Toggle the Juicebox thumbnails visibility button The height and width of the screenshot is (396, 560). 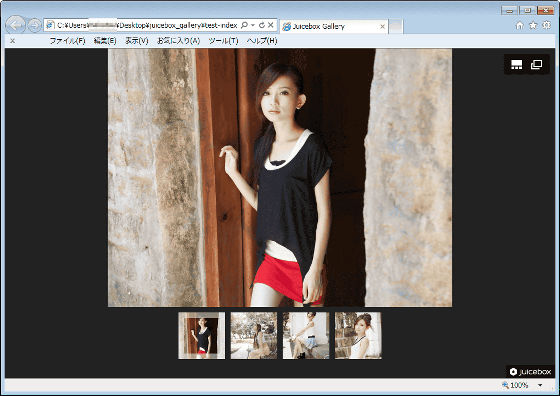coord(516,64)
